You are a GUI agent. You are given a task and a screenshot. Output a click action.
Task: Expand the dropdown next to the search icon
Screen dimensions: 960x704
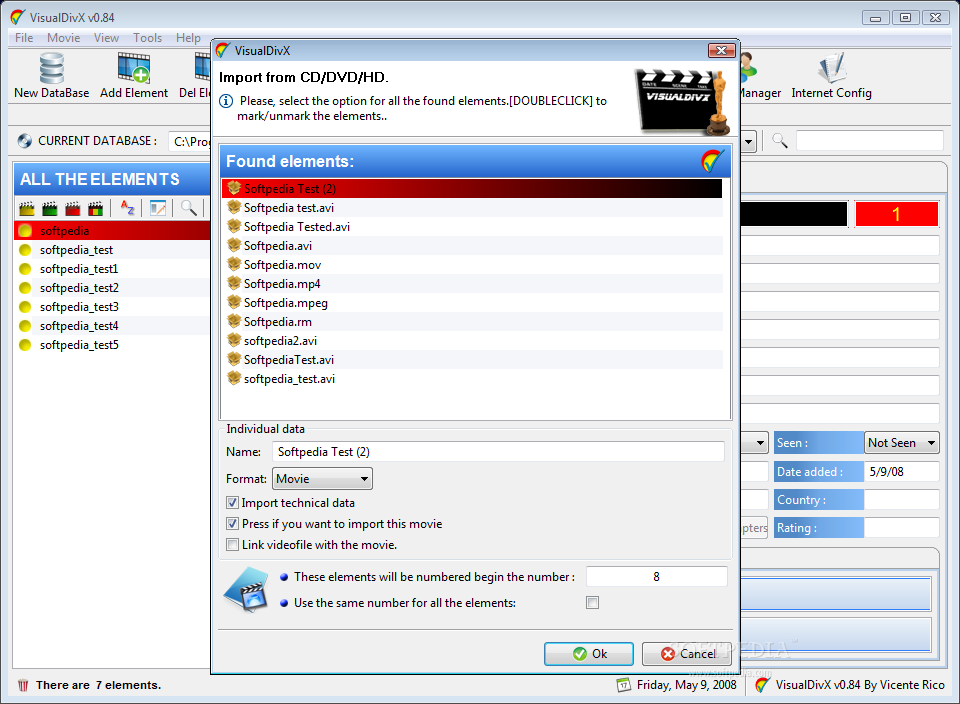pyautogui.click(x=748, y=141)
